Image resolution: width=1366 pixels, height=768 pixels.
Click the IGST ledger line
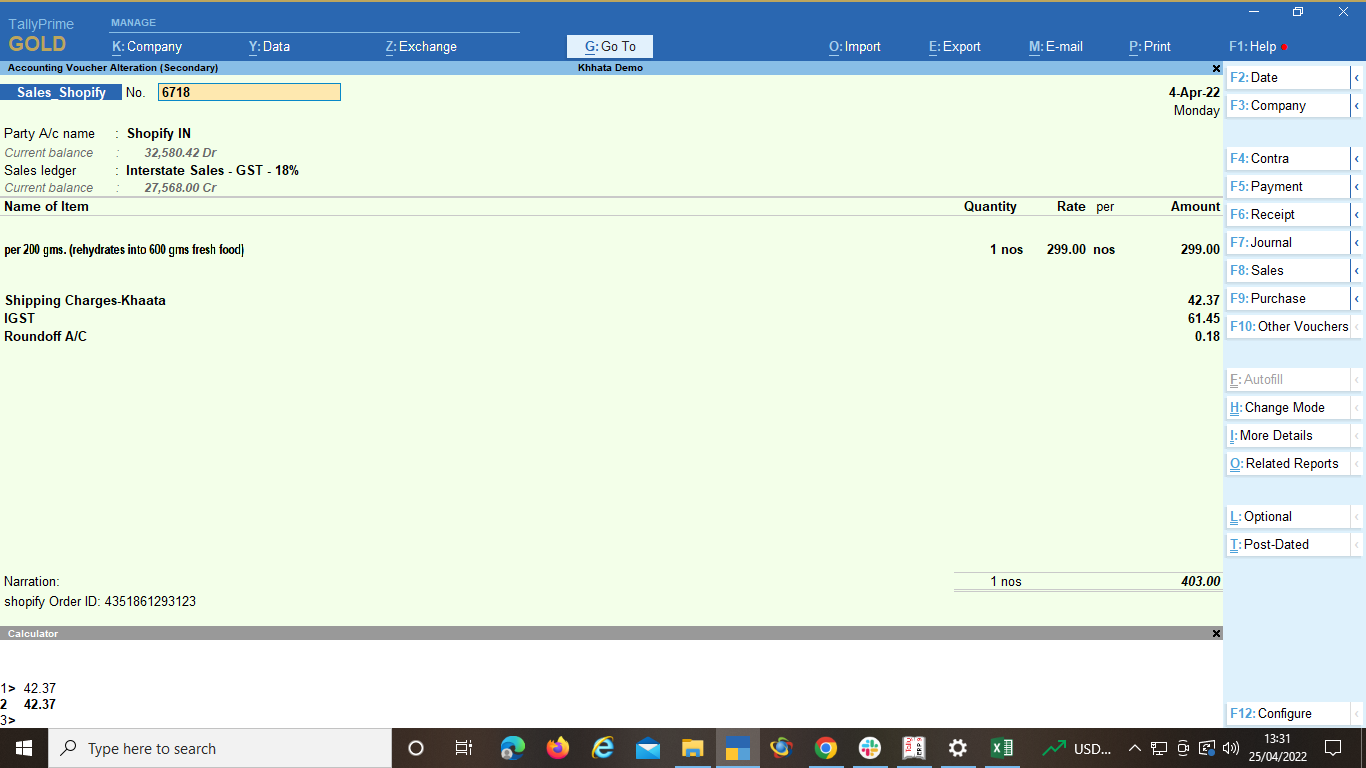[x=19, y=318]
